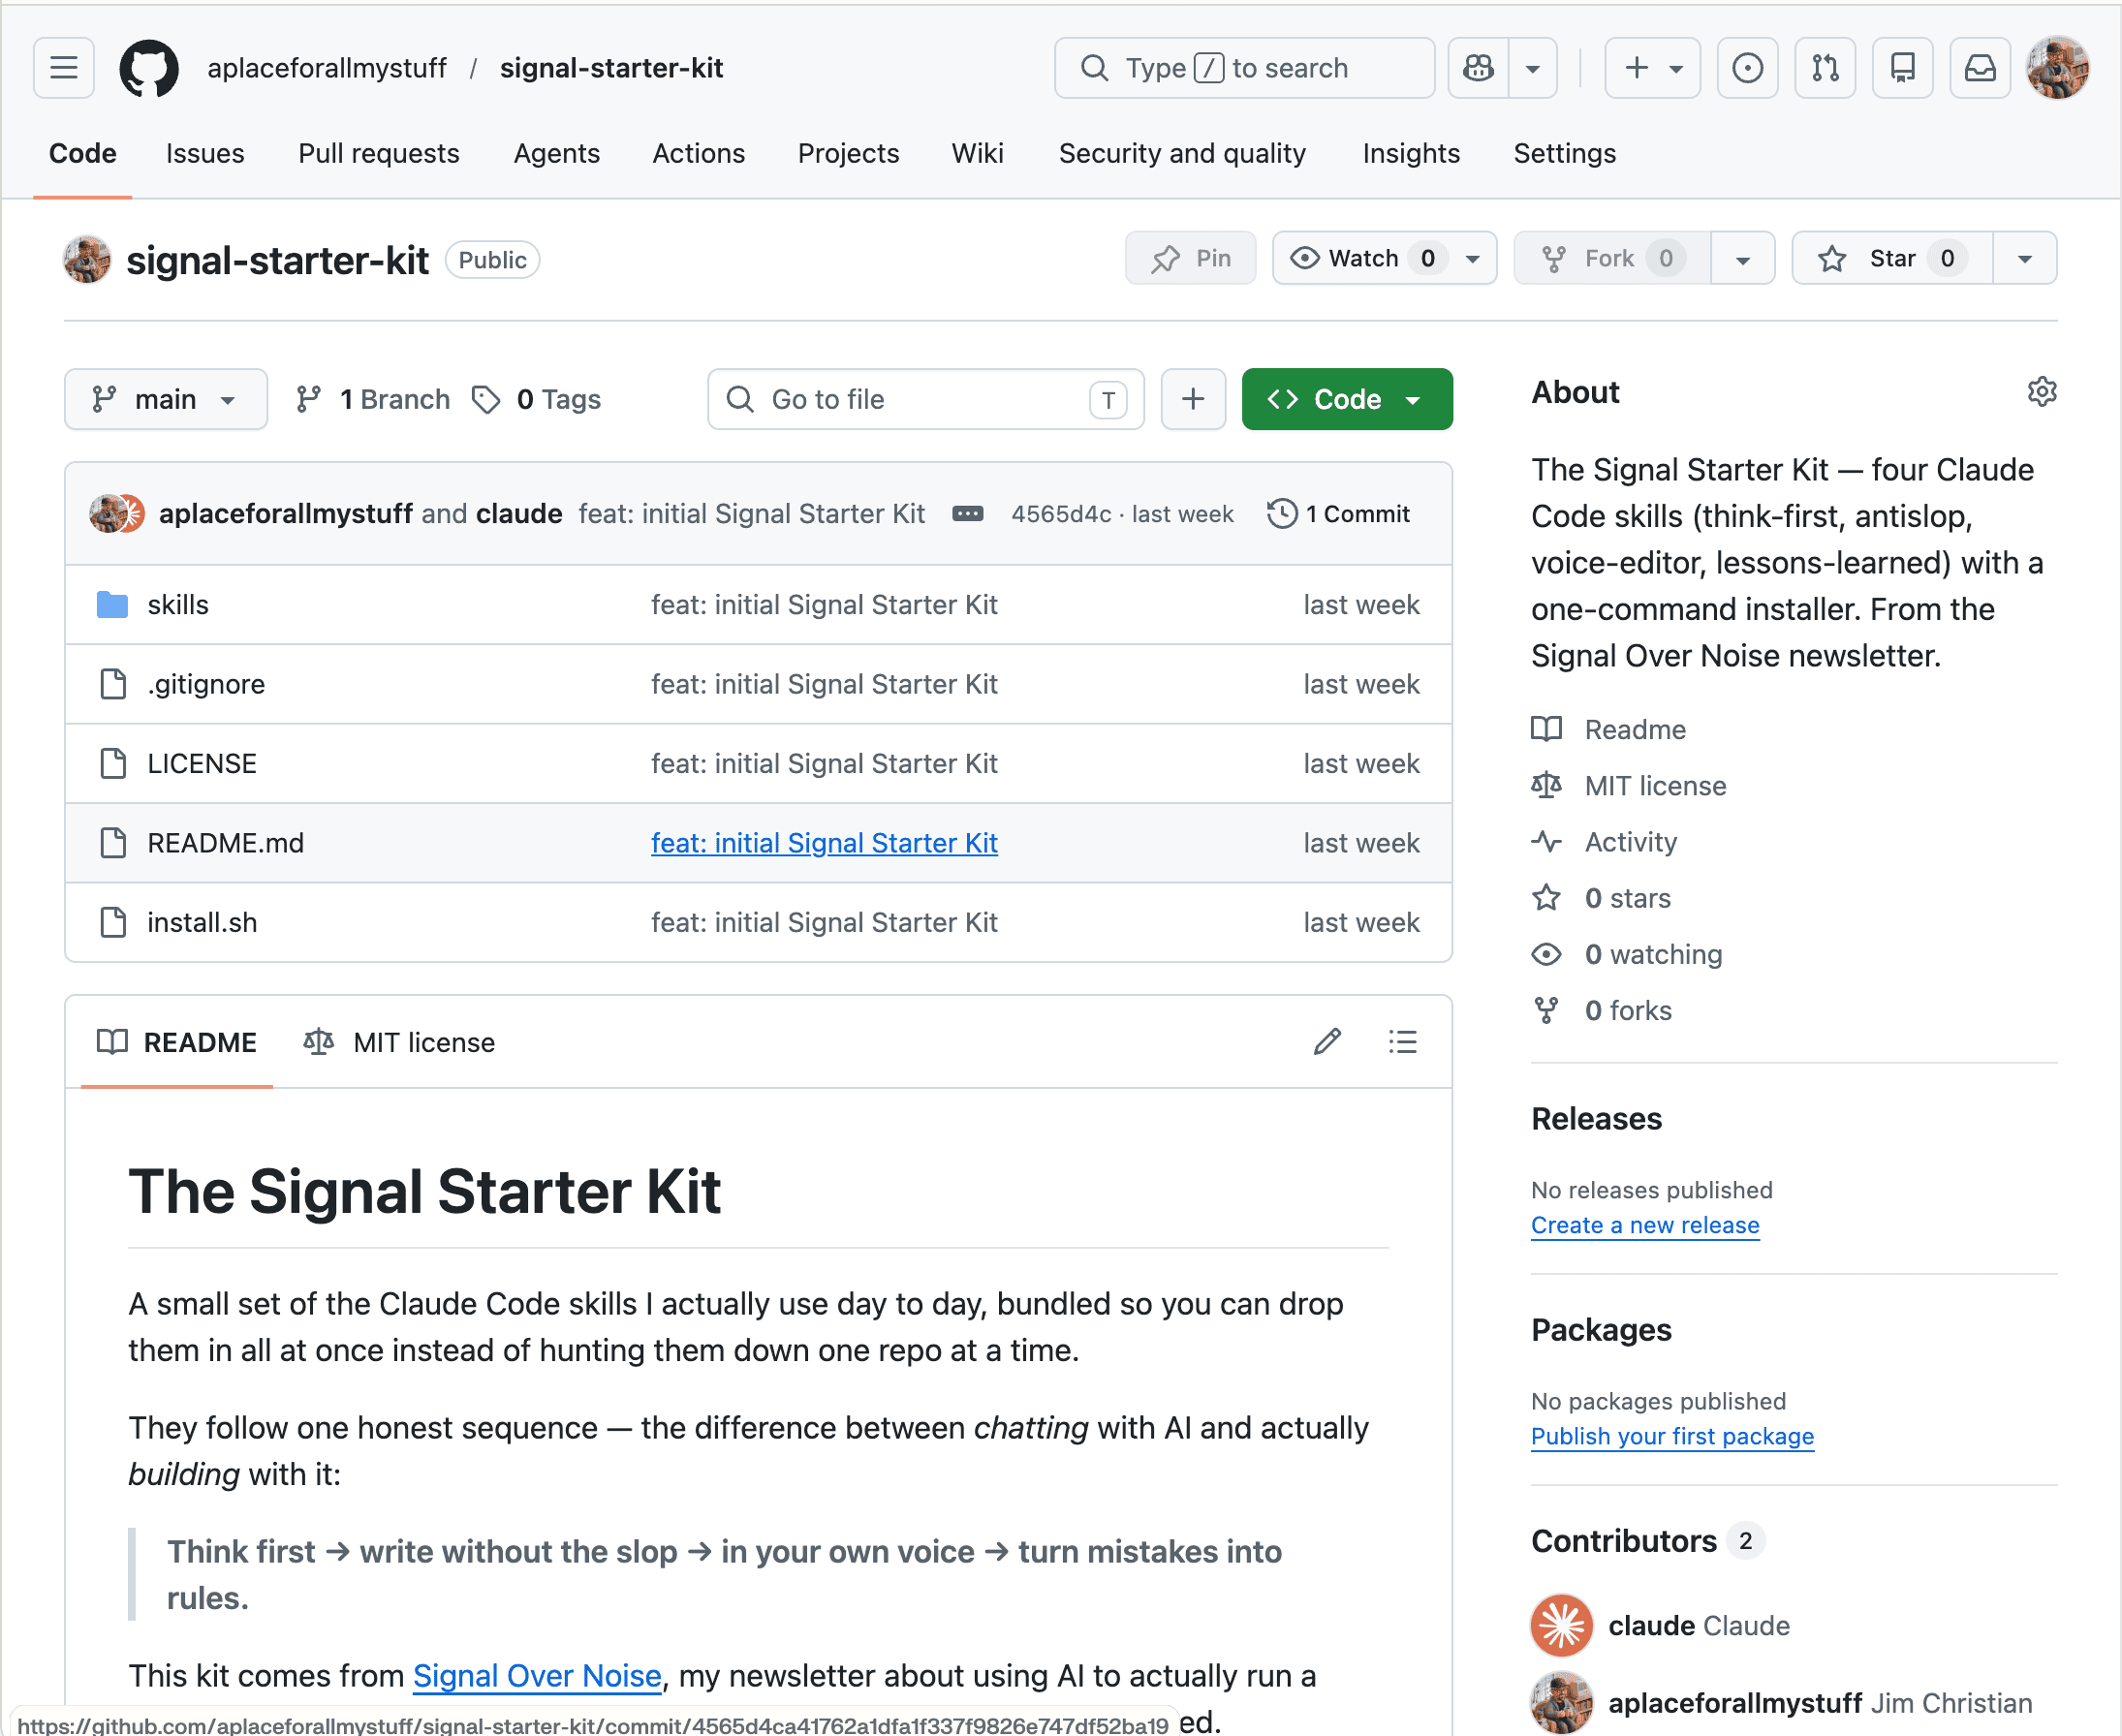The height and width of the screenshot is (1736, 2122).
Task: Open Copilot chat icon in header
Action: coord(1478,68)
